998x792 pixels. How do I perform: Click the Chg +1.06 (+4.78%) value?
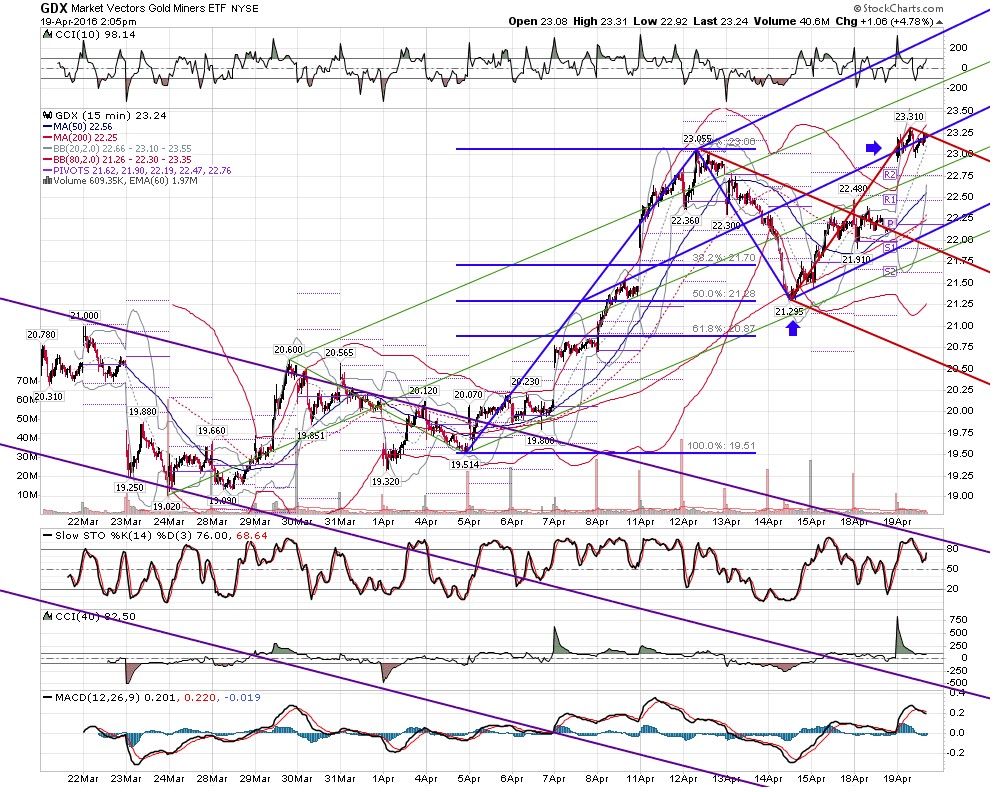pyautogui.click(x=885, y=21)
